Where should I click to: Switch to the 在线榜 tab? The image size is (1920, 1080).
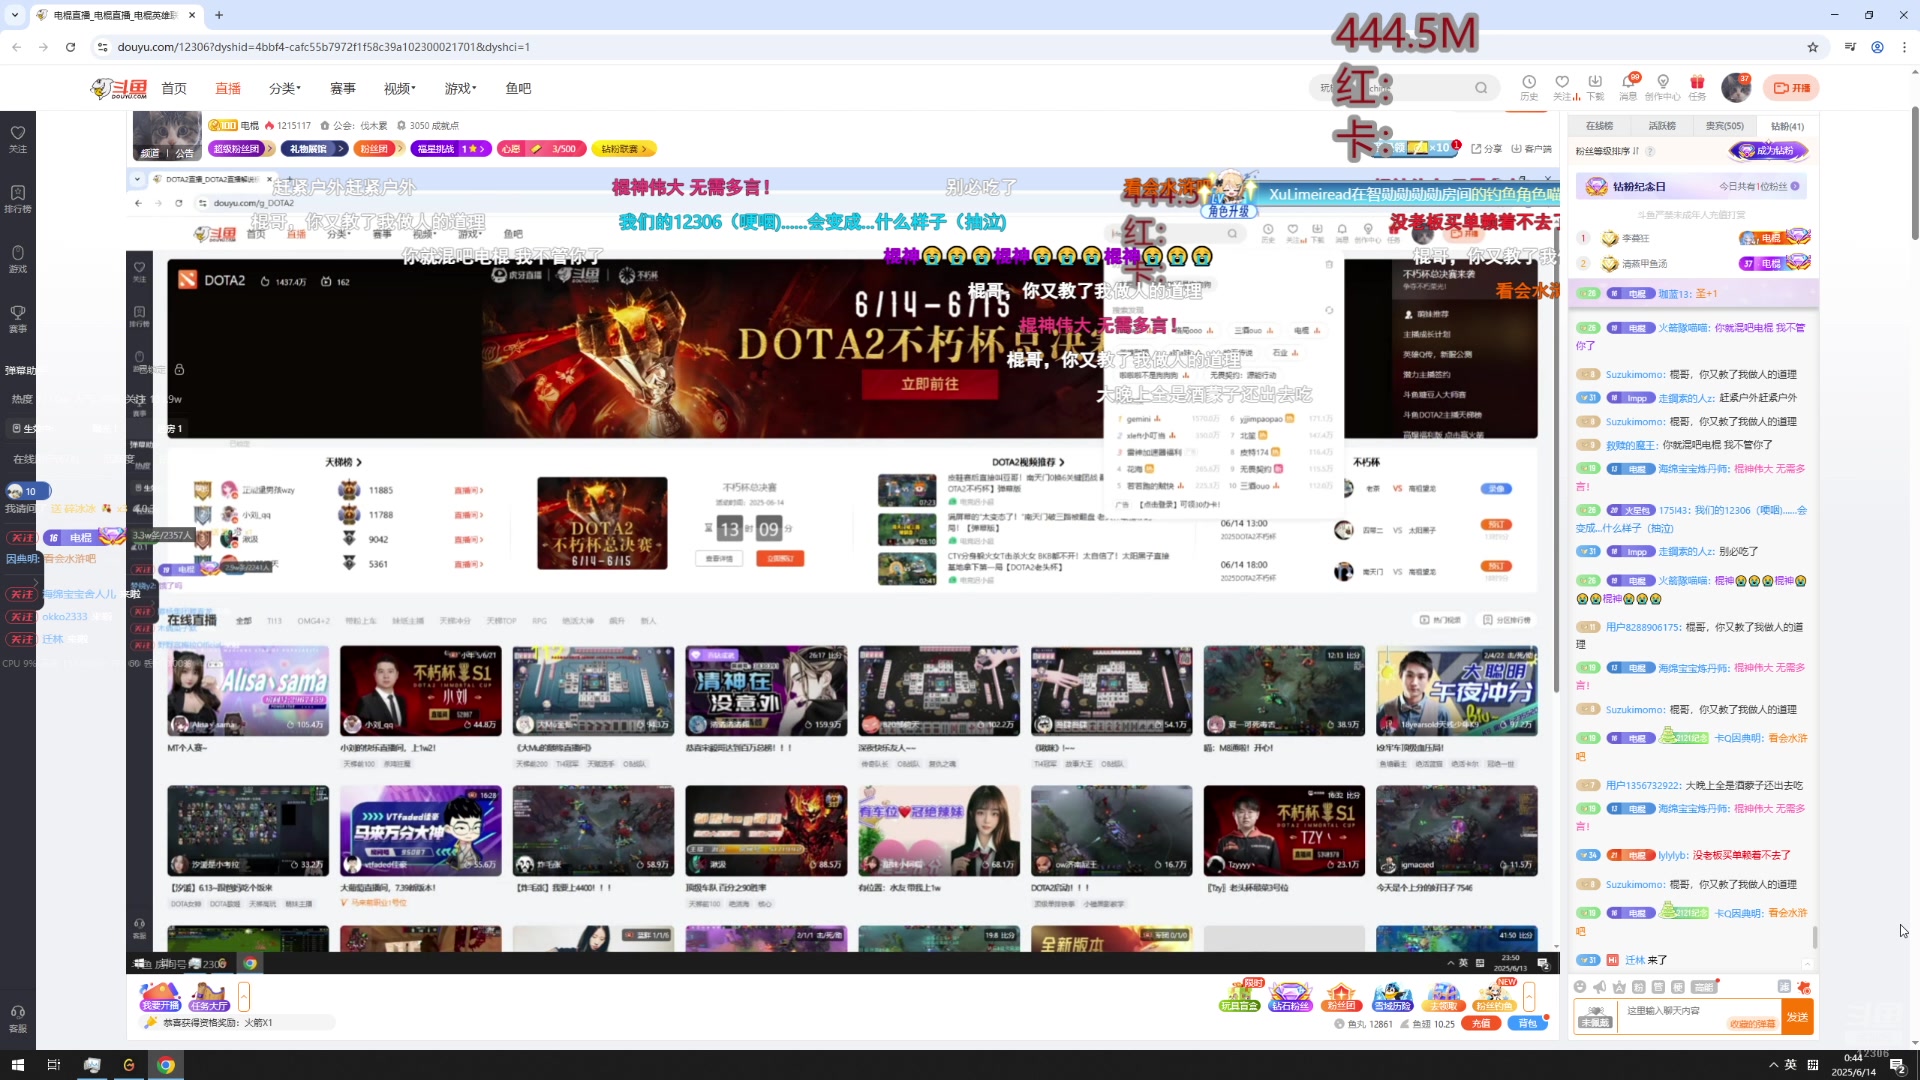tap(1599, 126)
